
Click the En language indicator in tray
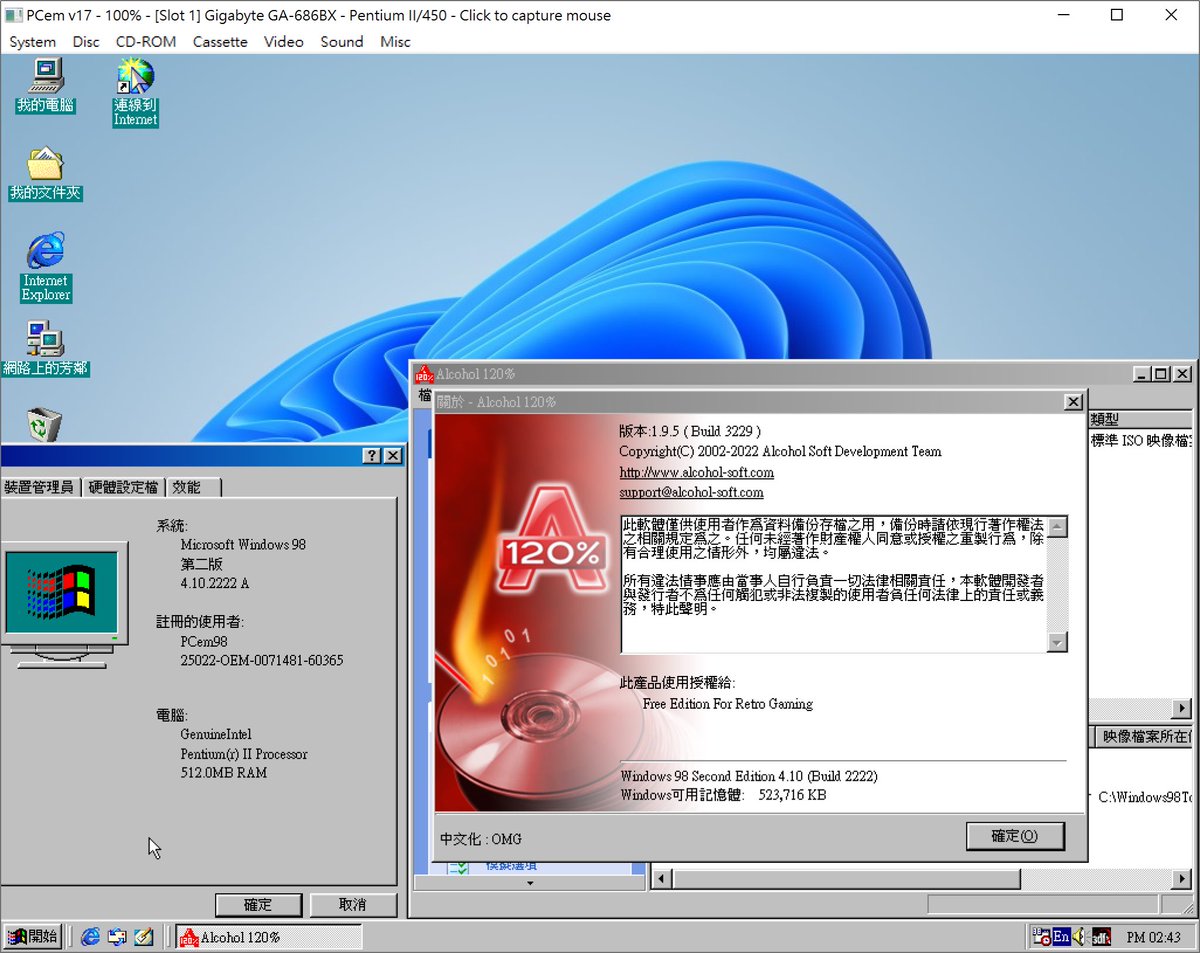1061,937
